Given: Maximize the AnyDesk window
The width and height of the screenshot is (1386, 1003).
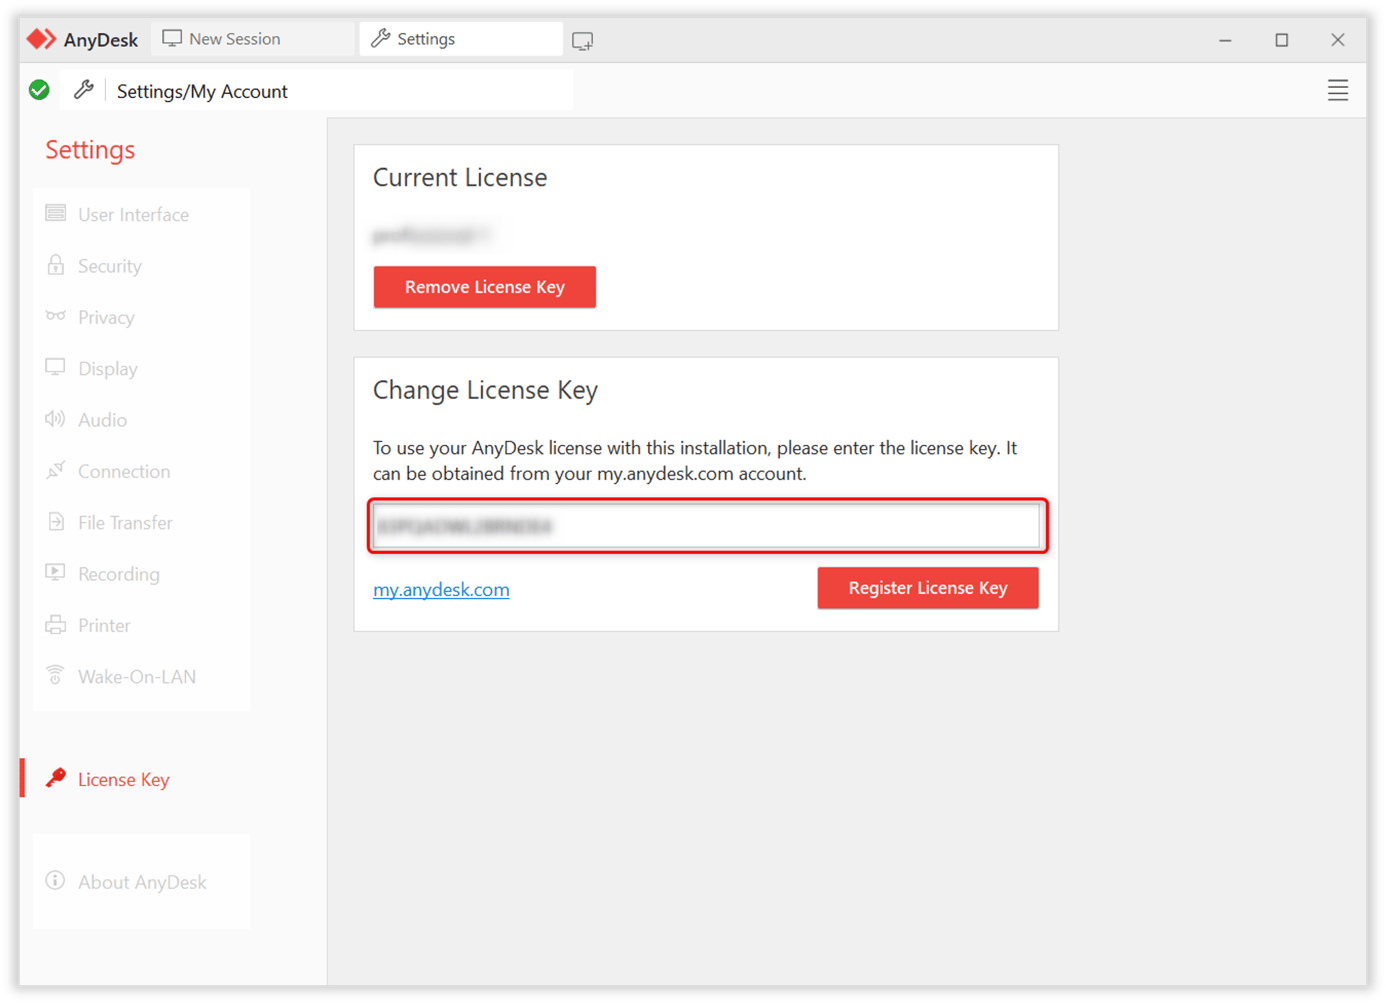Looking at the screenshot, I should pyautogui.click(x=1281, y=40).
